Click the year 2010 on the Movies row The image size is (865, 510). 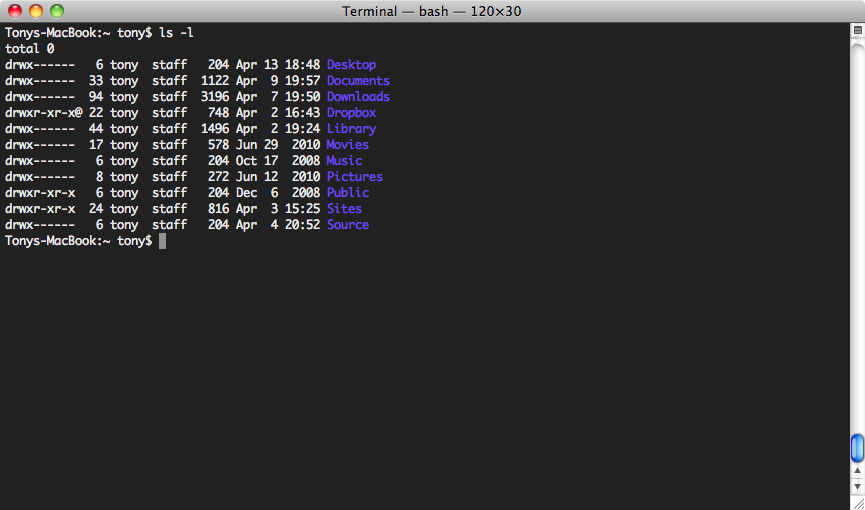pyautogui.click(x=306, y=145)
